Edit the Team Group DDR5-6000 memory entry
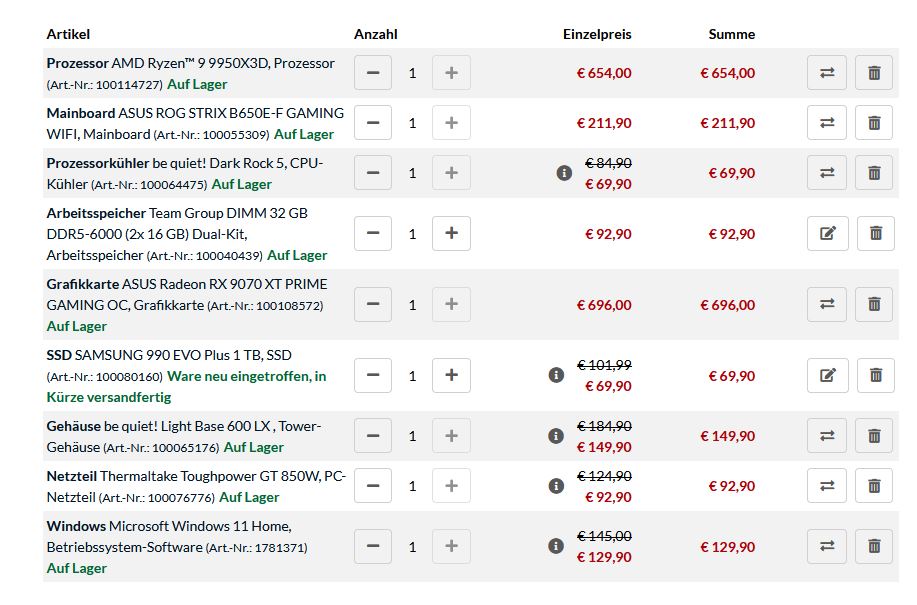Viewport: 917px width, 605px height. point(828,233)
